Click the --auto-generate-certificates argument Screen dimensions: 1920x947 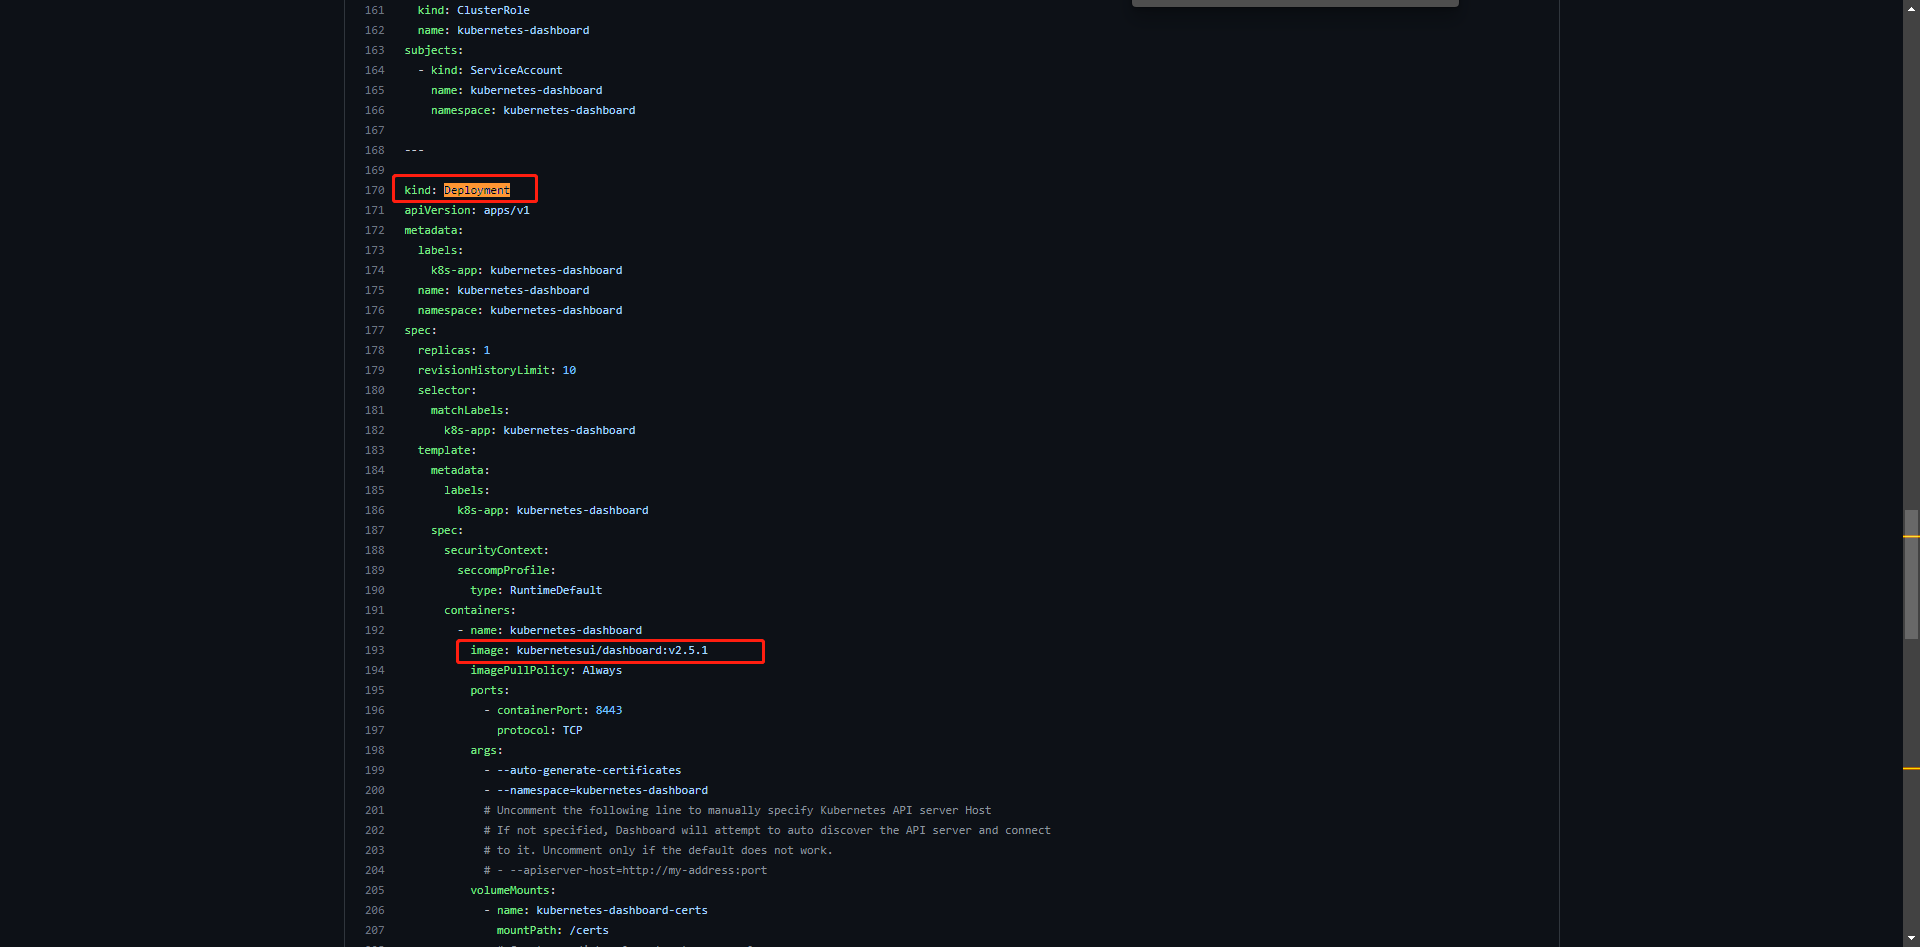pos(589,770)
